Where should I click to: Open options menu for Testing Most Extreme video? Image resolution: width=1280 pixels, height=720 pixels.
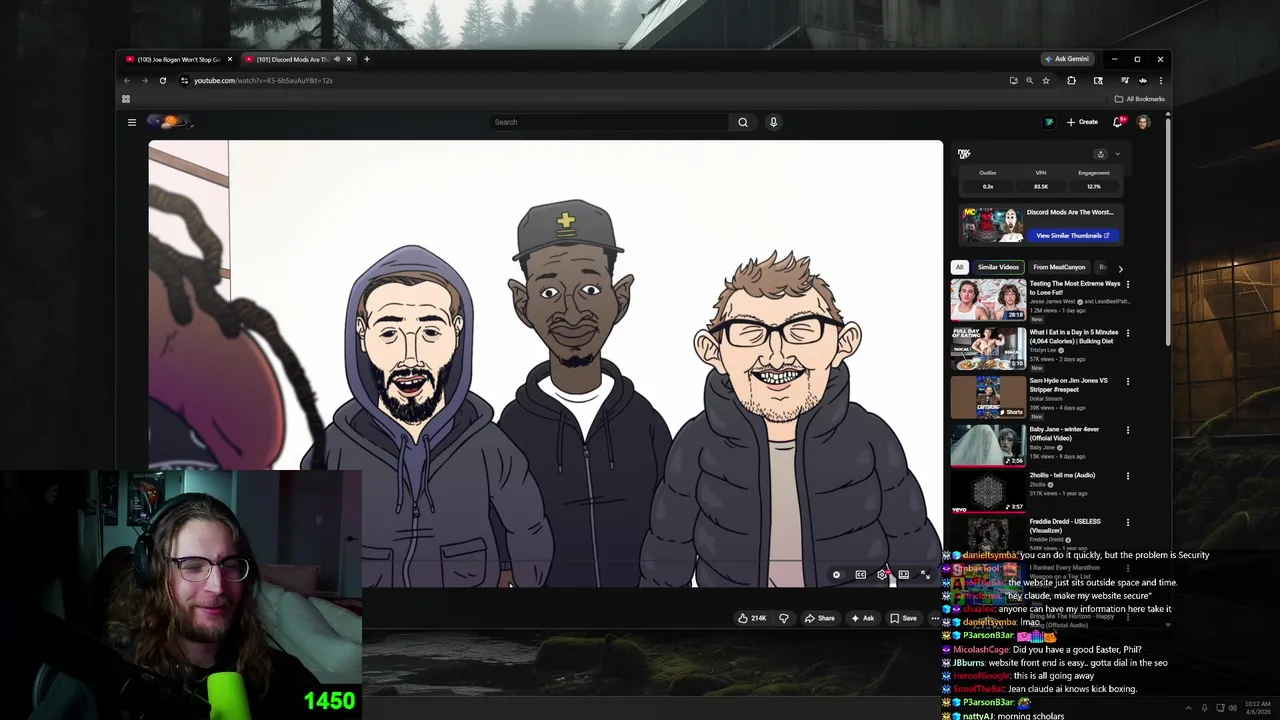pyautogui.click(x=1128, y=285)
